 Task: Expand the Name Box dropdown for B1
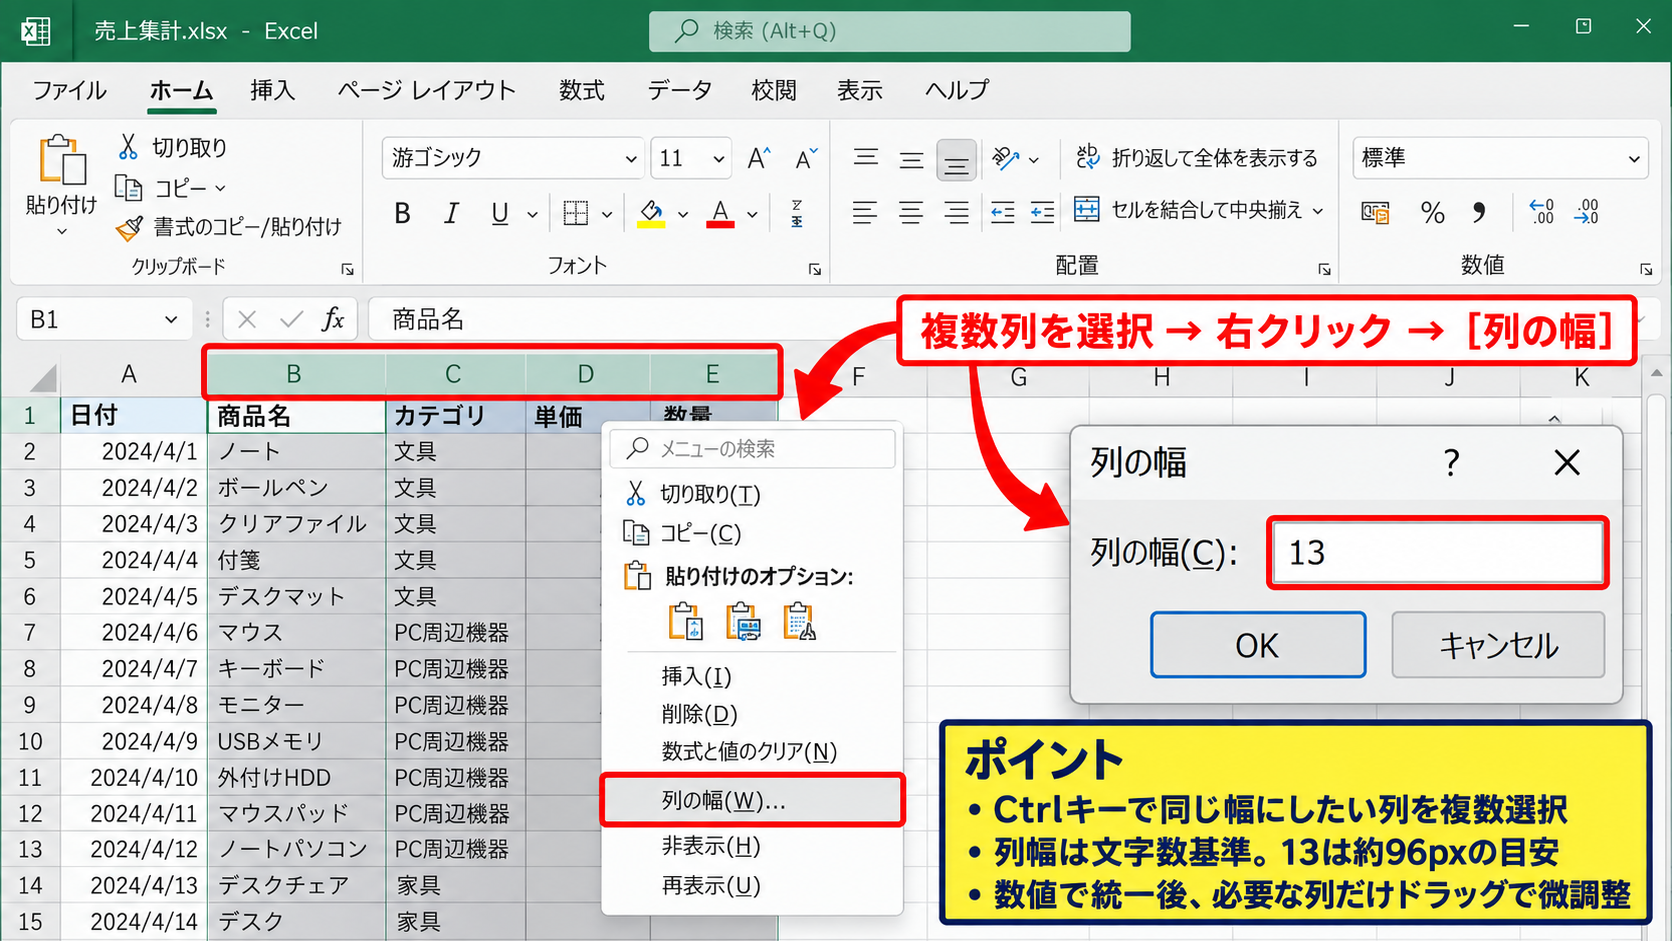[x=171, y=320]
